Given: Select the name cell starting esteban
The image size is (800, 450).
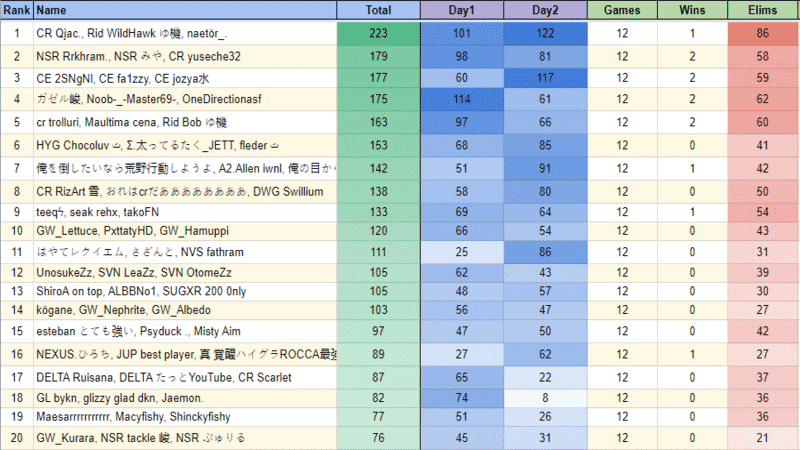Looking at the screenshot, I should [x=185, y=331].
